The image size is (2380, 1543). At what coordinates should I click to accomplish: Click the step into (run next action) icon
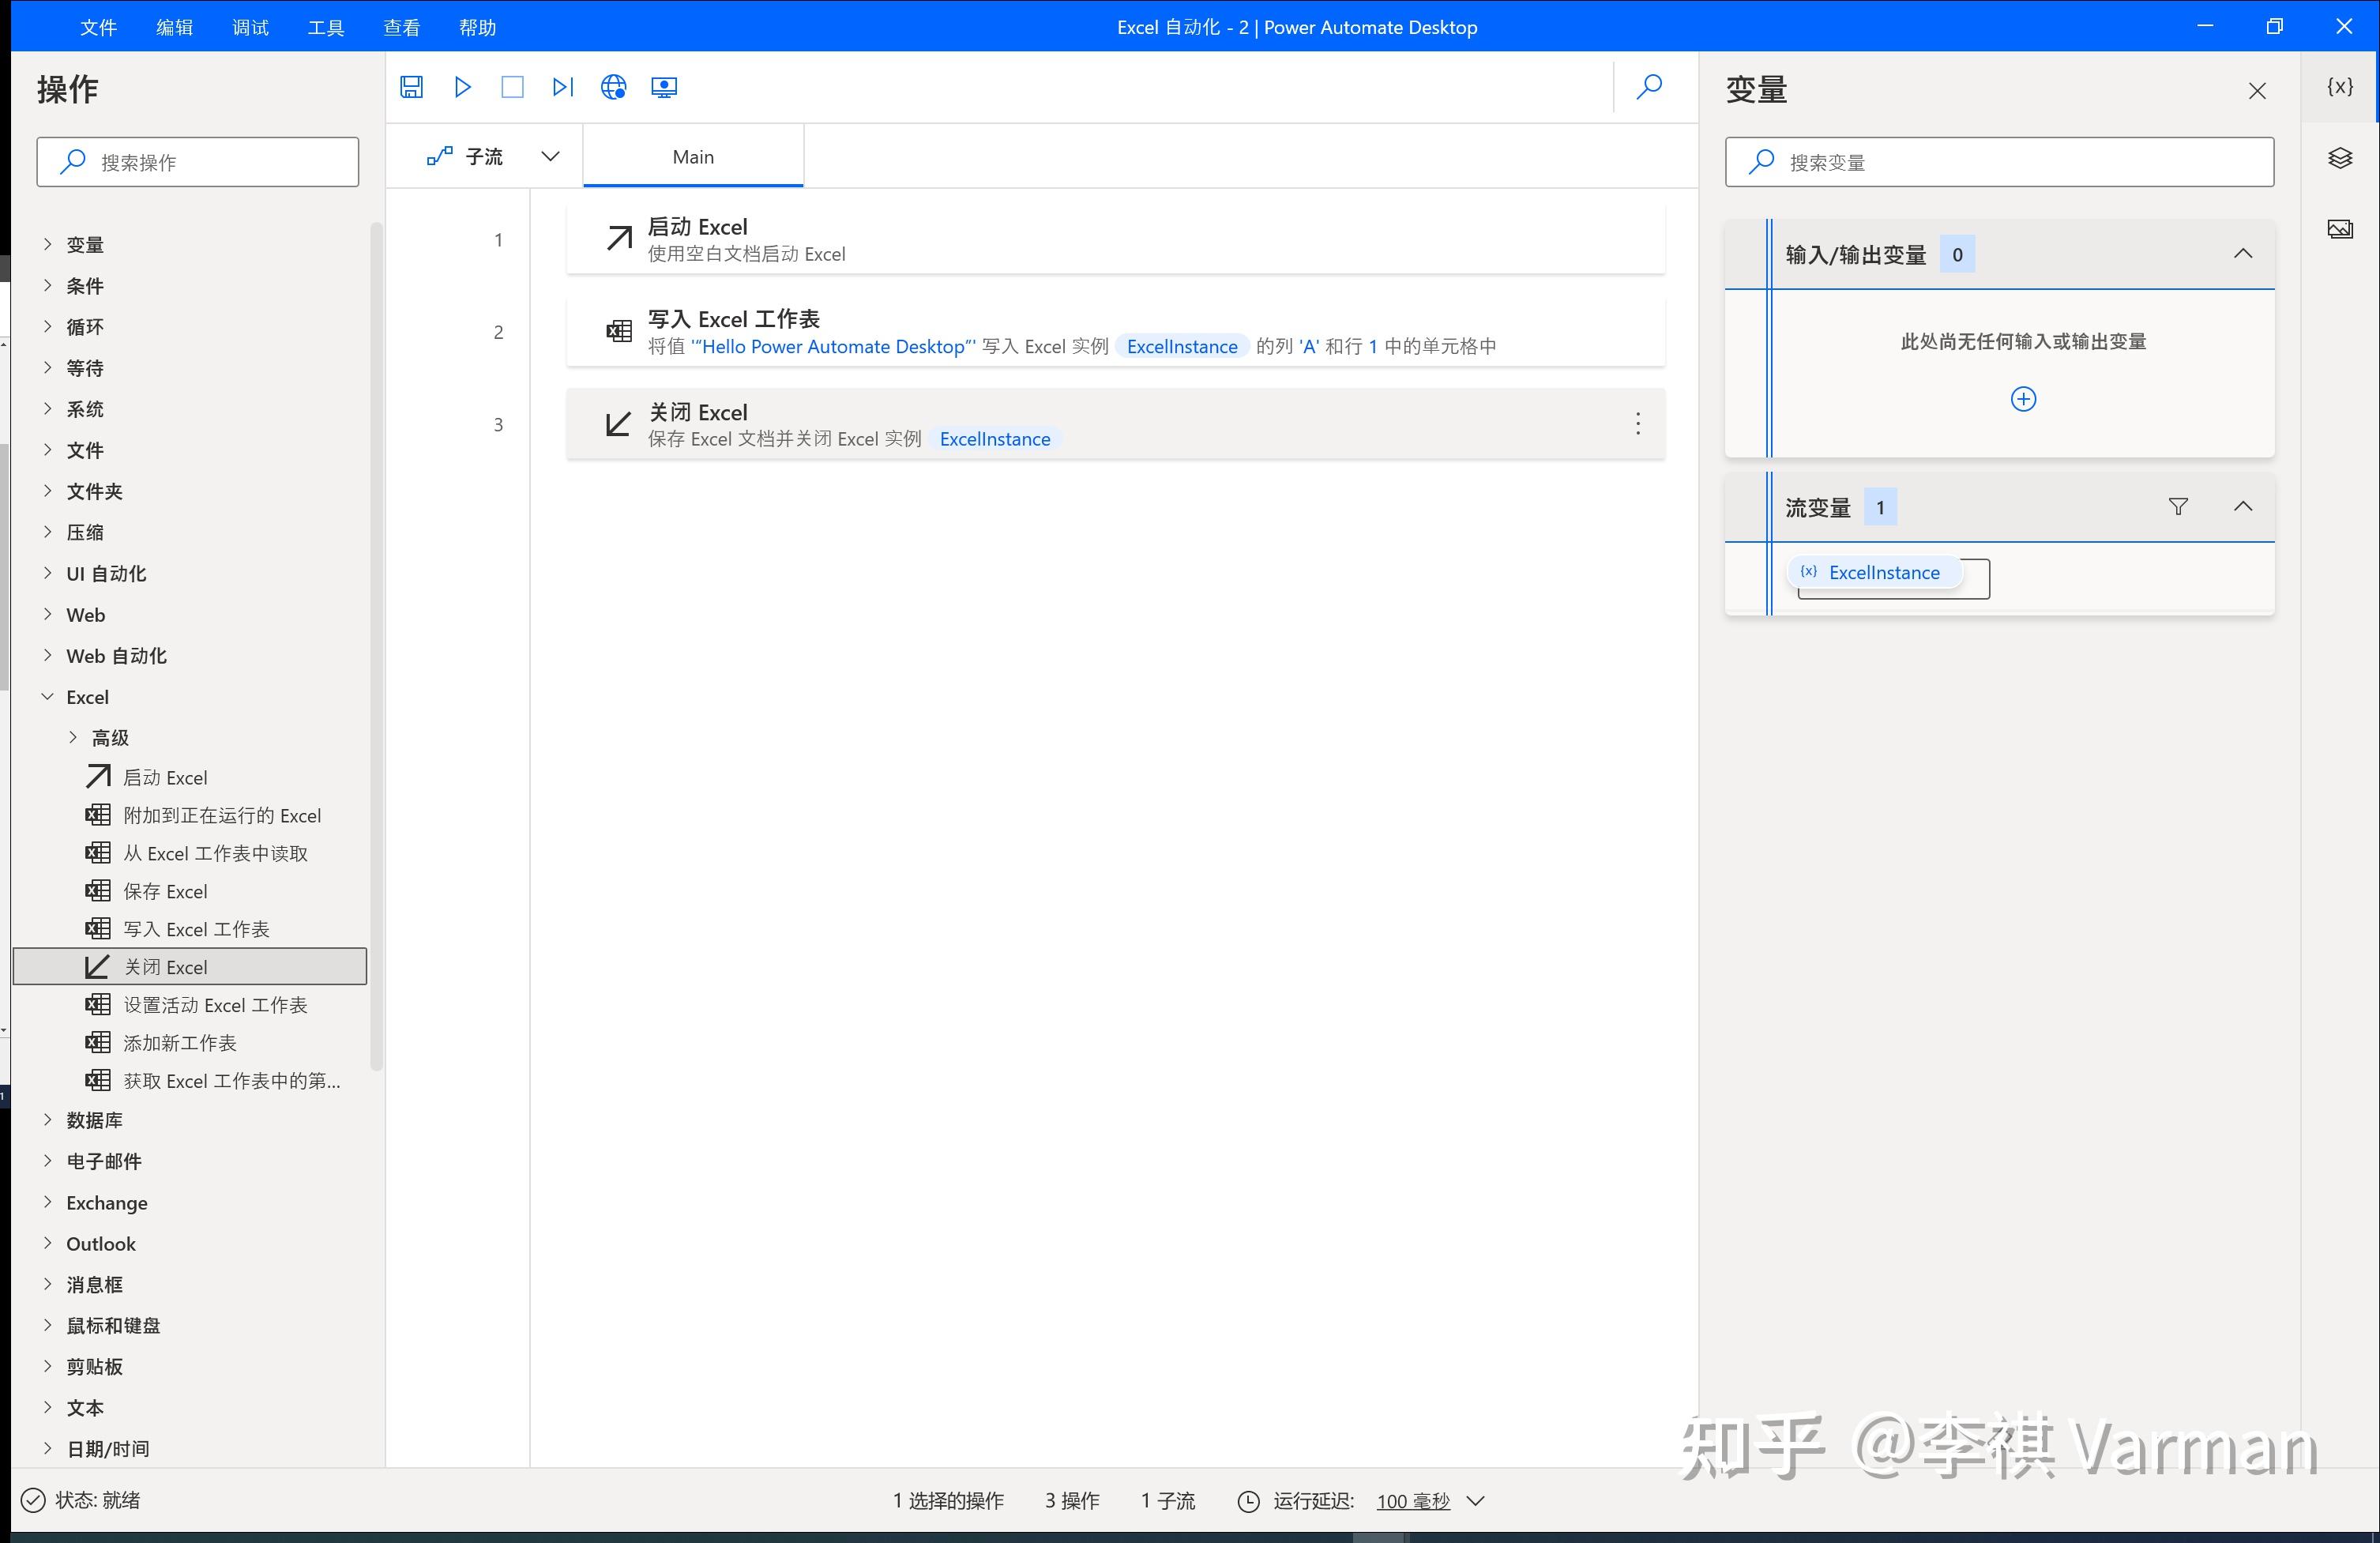click(x=562, y=87)
